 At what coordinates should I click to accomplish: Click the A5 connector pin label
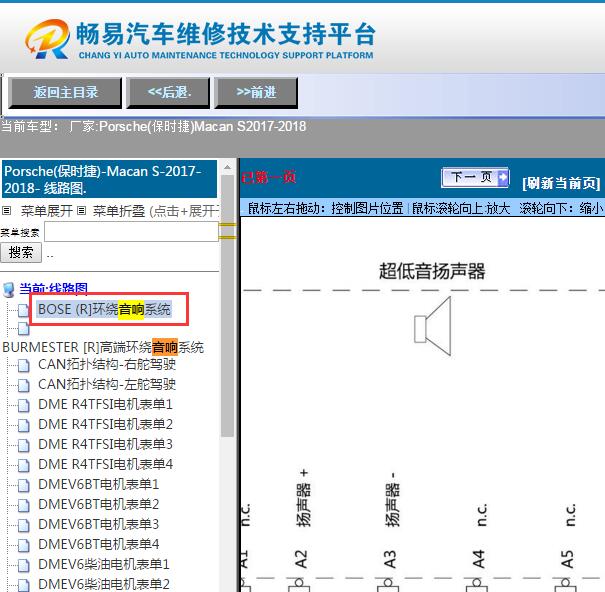[567, 559]
